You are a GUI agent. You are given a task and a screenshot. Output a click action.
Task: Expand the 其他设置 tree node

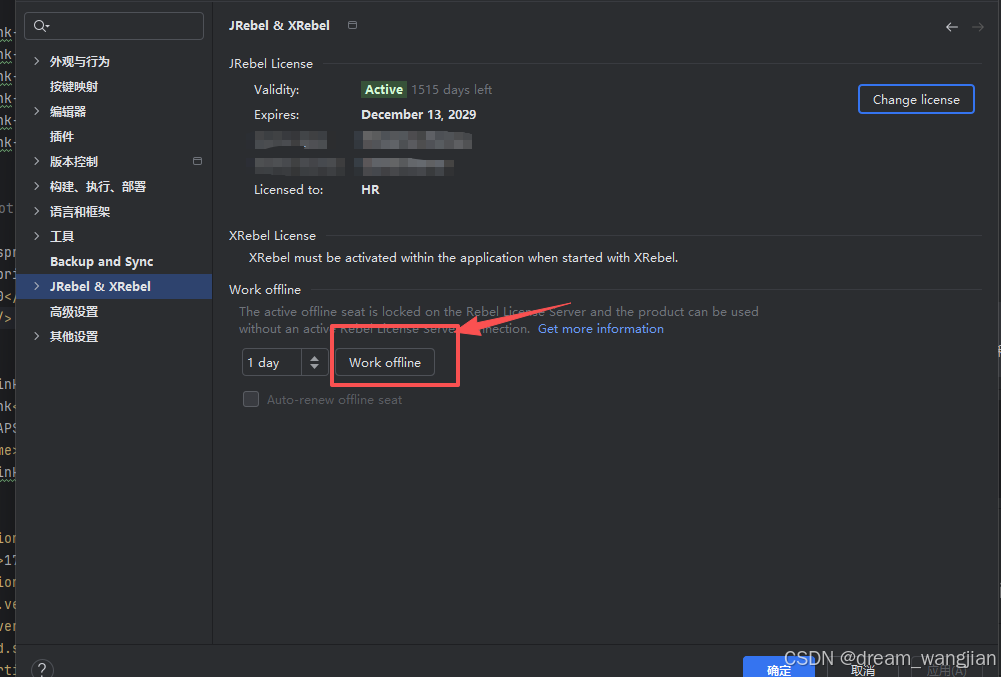[36, 336]
